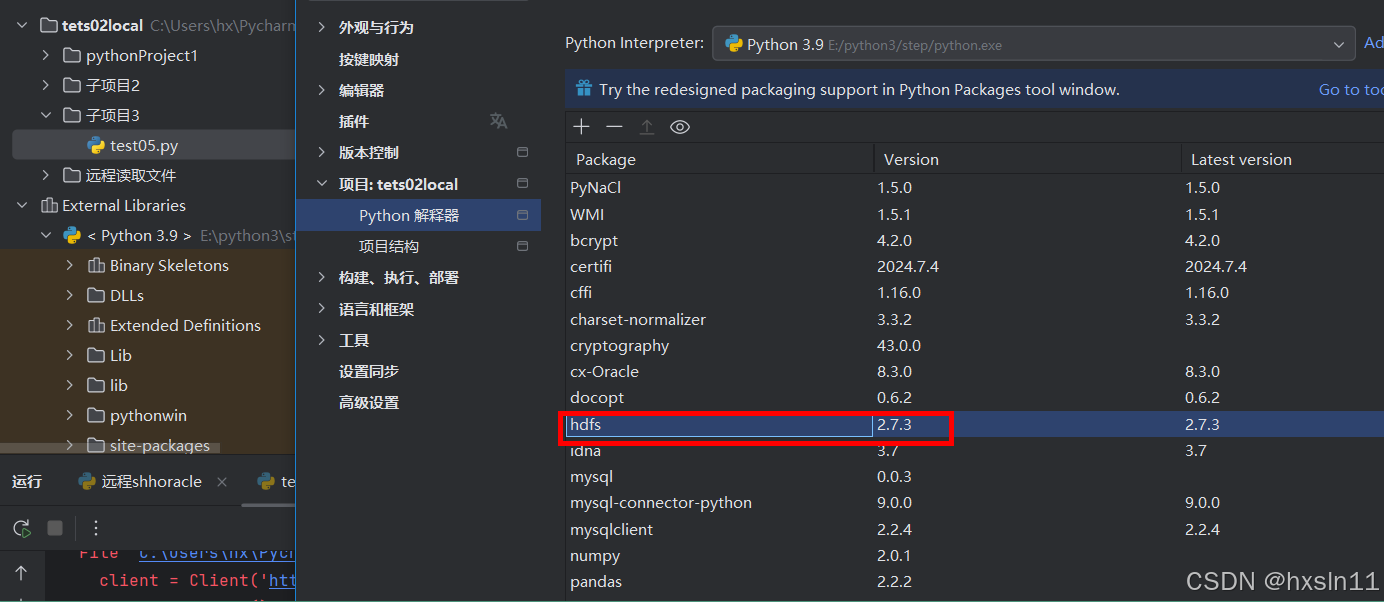Screen dimensions: 1384x605
Task: Open the Python Interpreter dropdown
Action: point(1338,43)
